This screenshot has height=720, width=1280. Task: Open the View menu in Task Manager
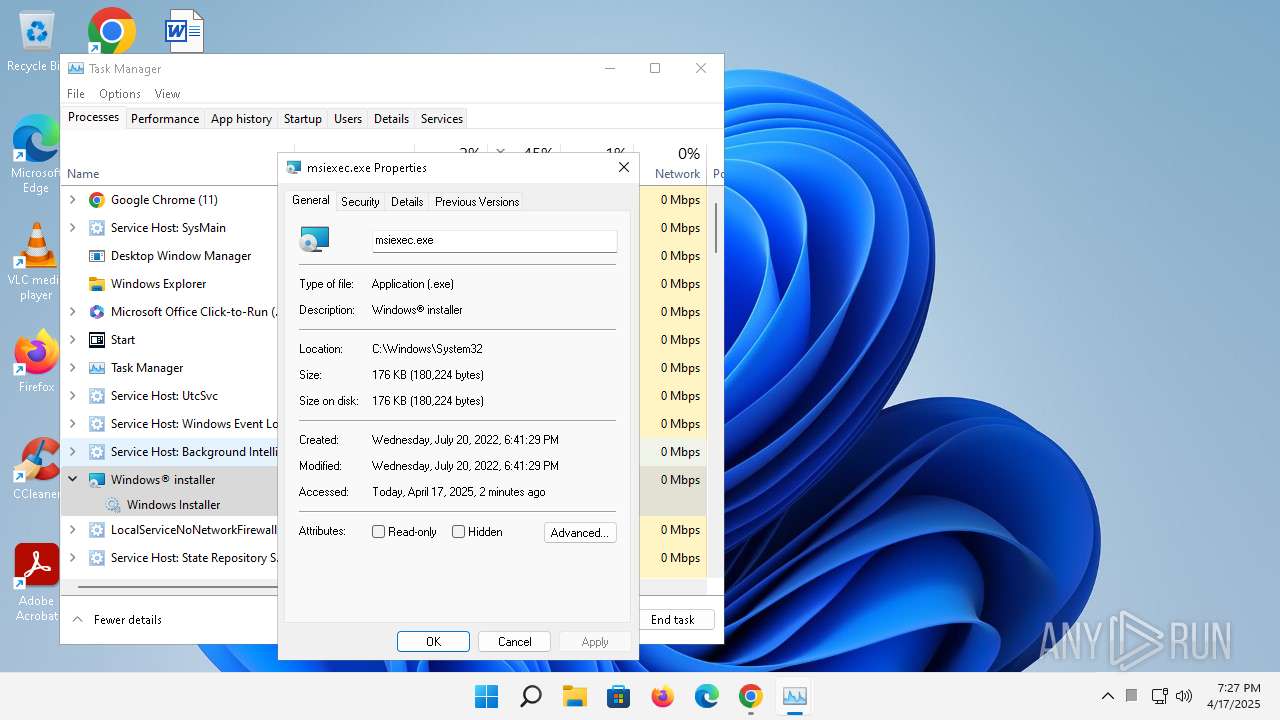(167, 94)
